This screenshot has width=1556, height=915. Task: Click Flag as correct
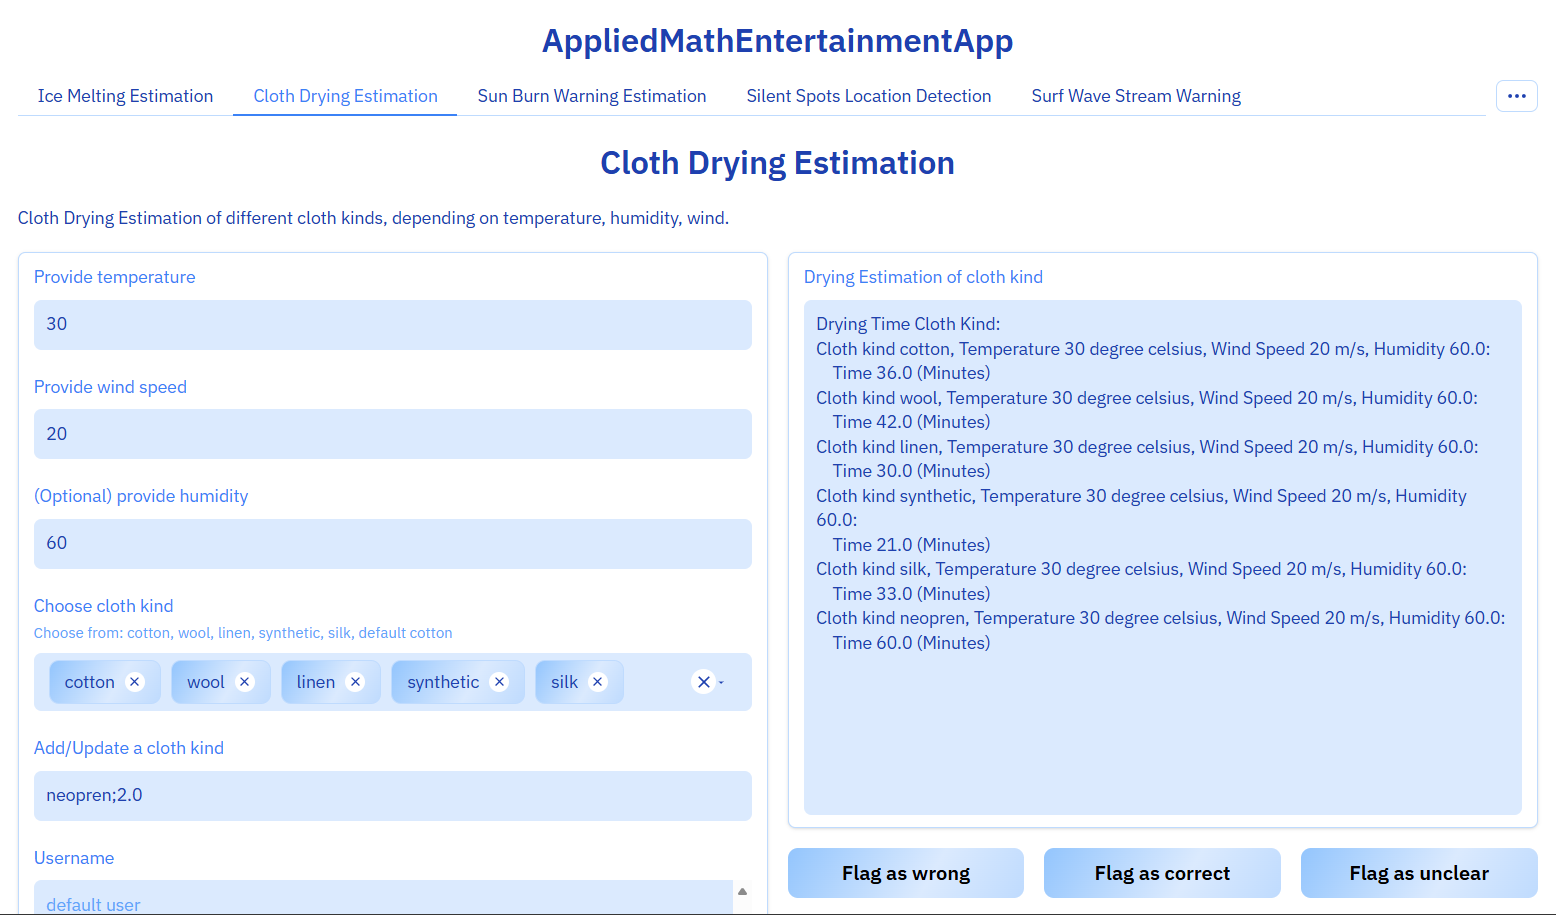pos(1162,873)
